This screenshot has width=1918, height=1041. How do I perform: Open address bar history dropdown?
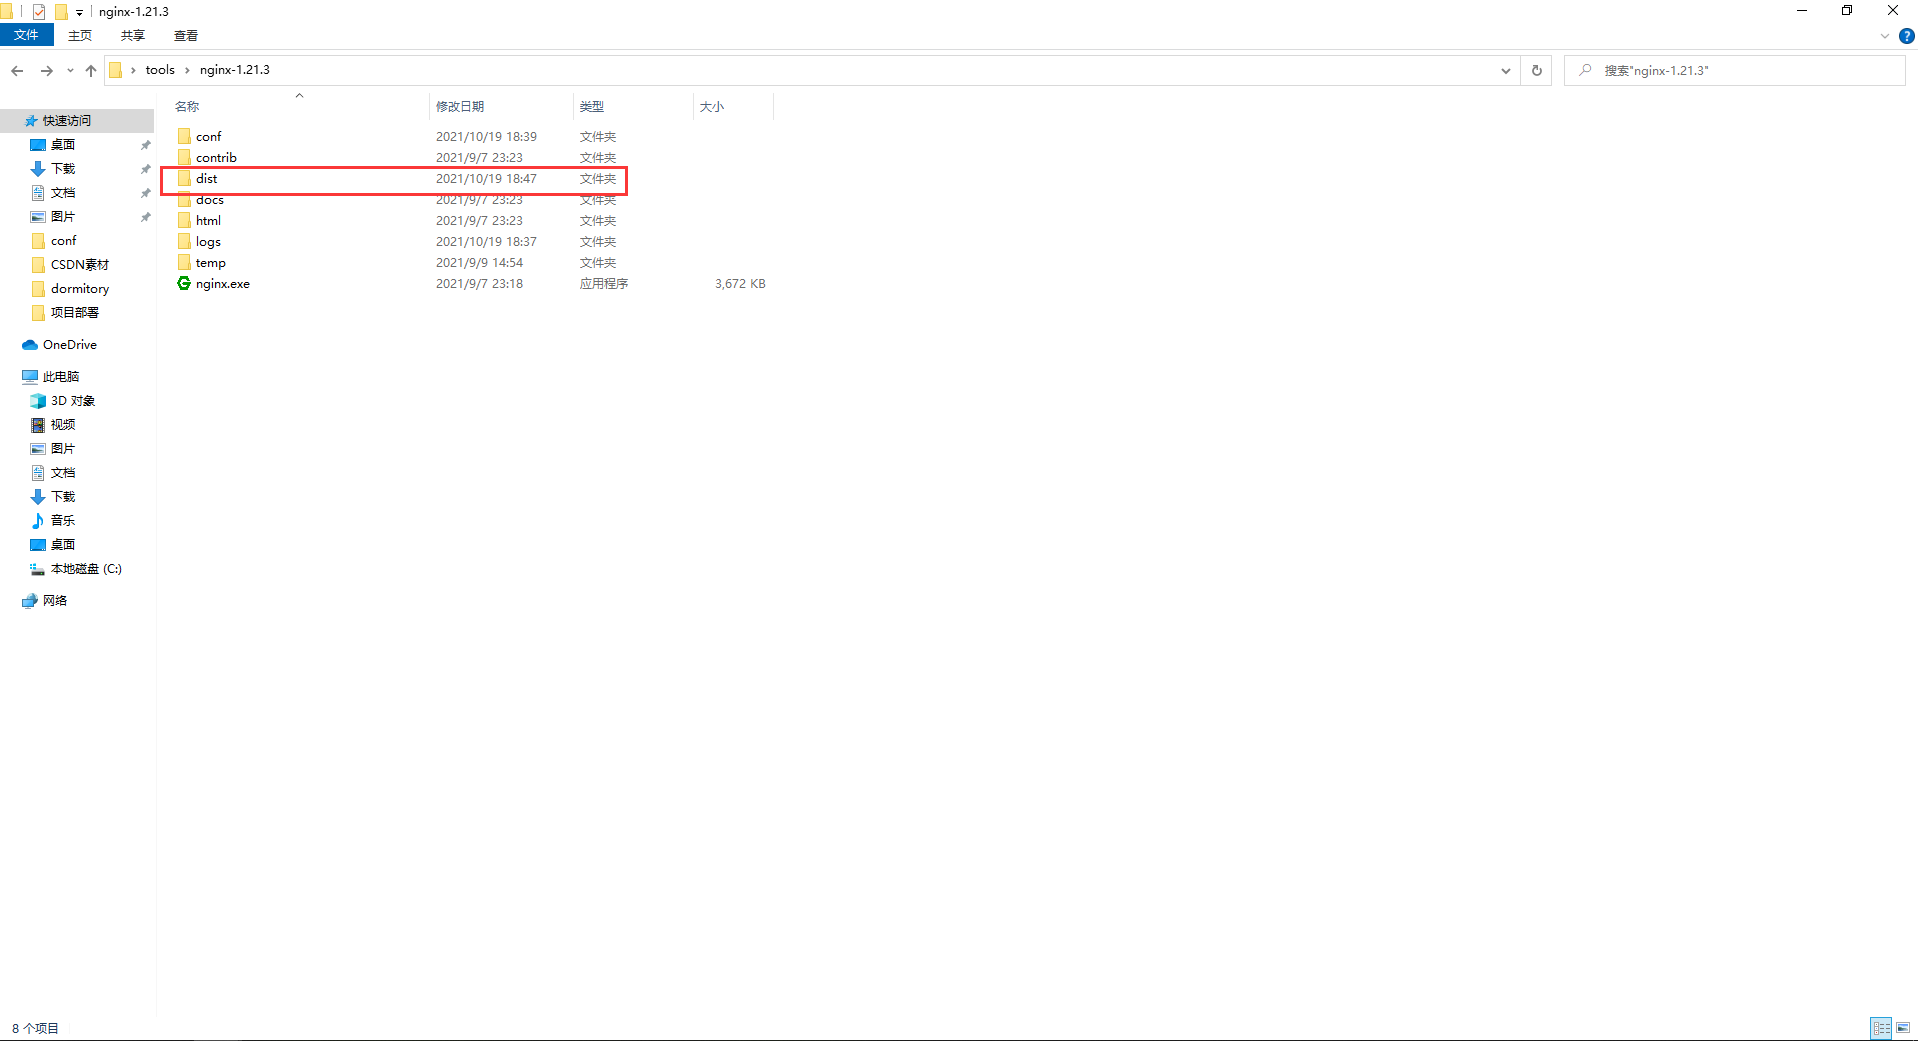pos(1505,70)
